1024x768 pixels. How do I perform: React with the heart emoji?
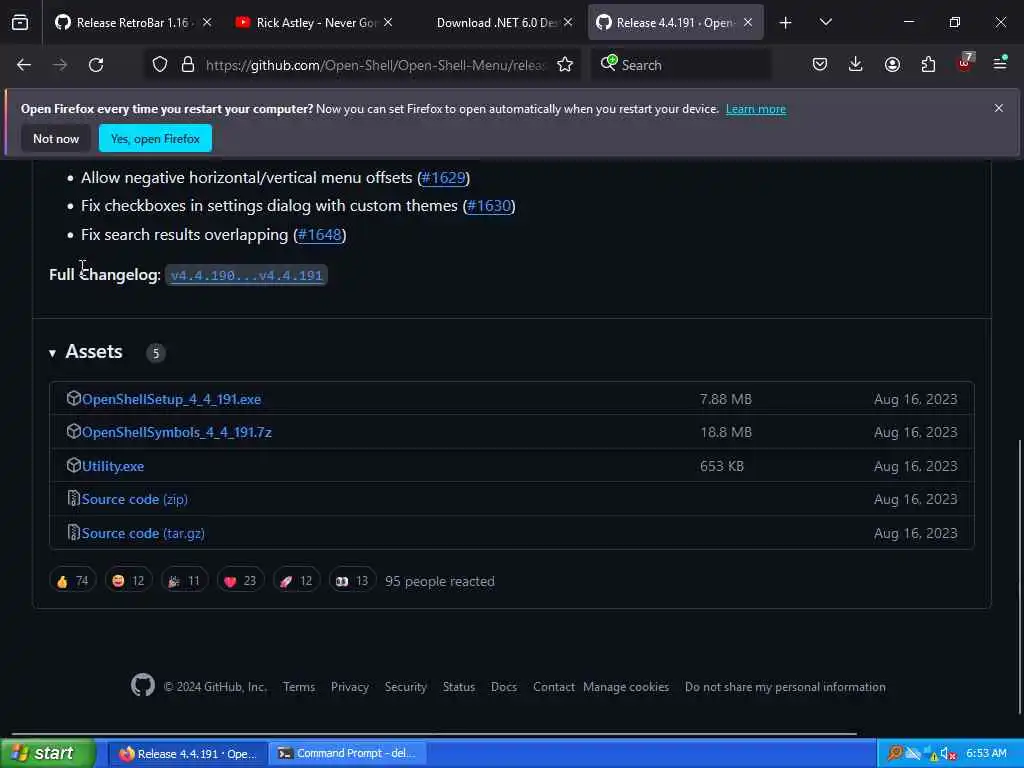point(240,581)
